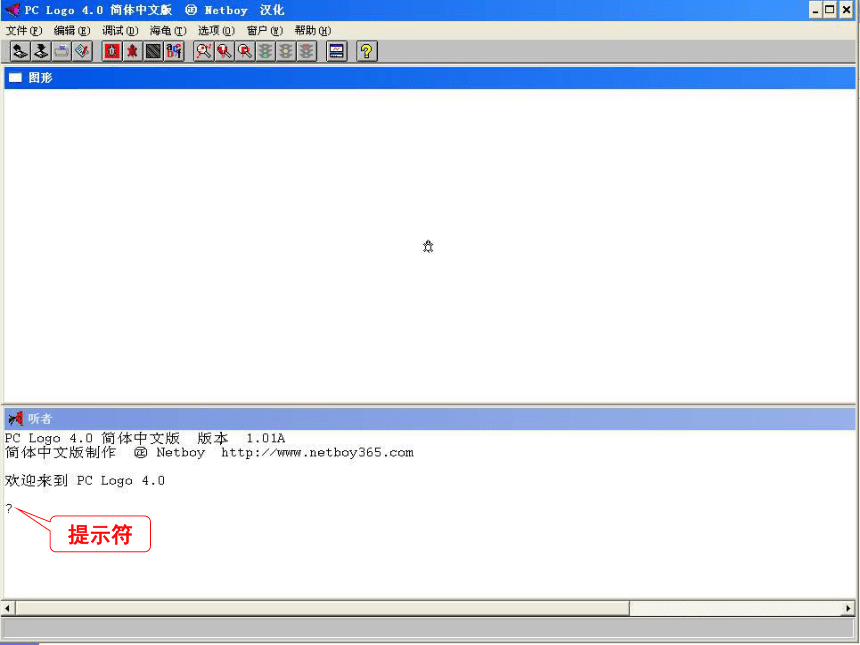Click the left arrow of horizontal scrollbar
This screenshot has width=860, height=645.
tap(8, 608)
